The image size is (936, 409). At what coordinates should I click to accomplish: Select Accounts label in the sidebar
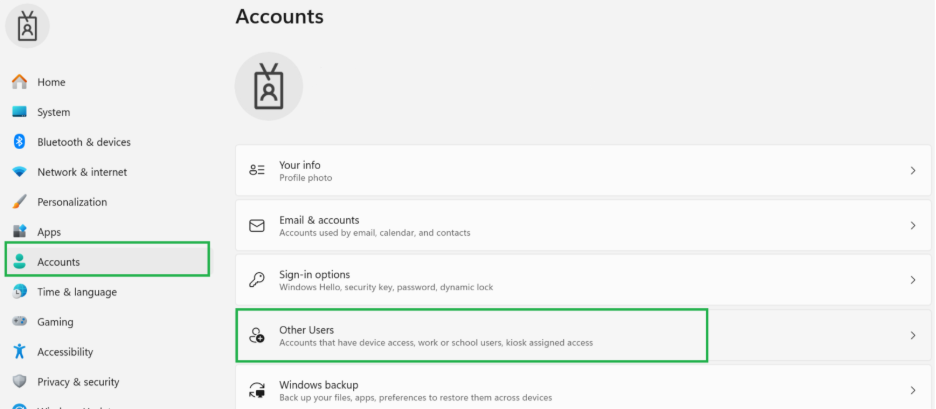tap(58, 262)
